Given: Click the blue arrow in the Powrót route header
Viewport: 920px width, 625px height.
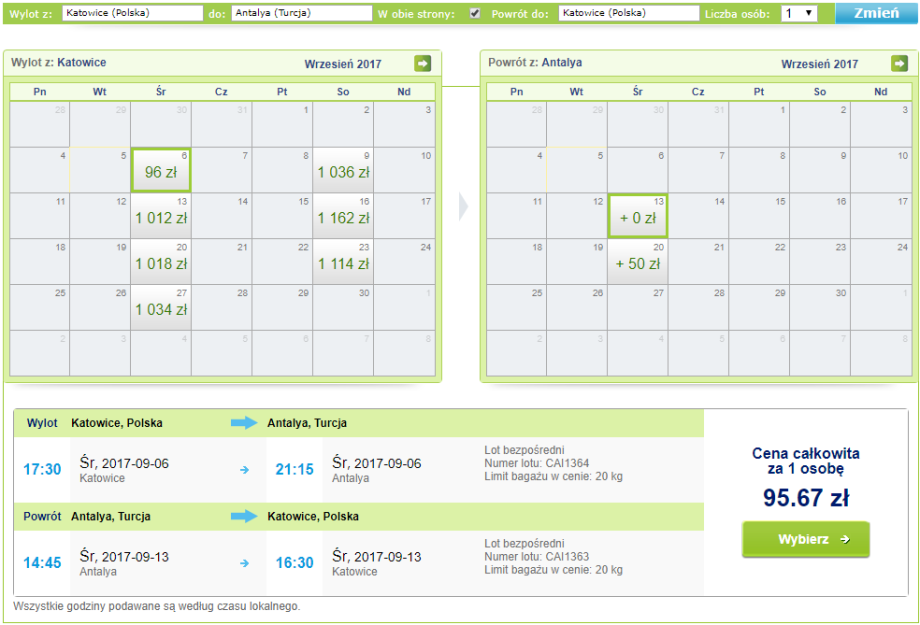Looking at the screenshot, I should [x=244, y=517].
